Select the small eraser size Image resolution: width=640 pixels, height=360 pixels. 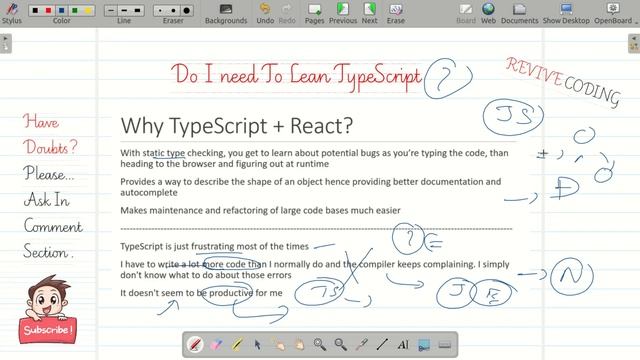pyautogui.click(x=160, y=10)
